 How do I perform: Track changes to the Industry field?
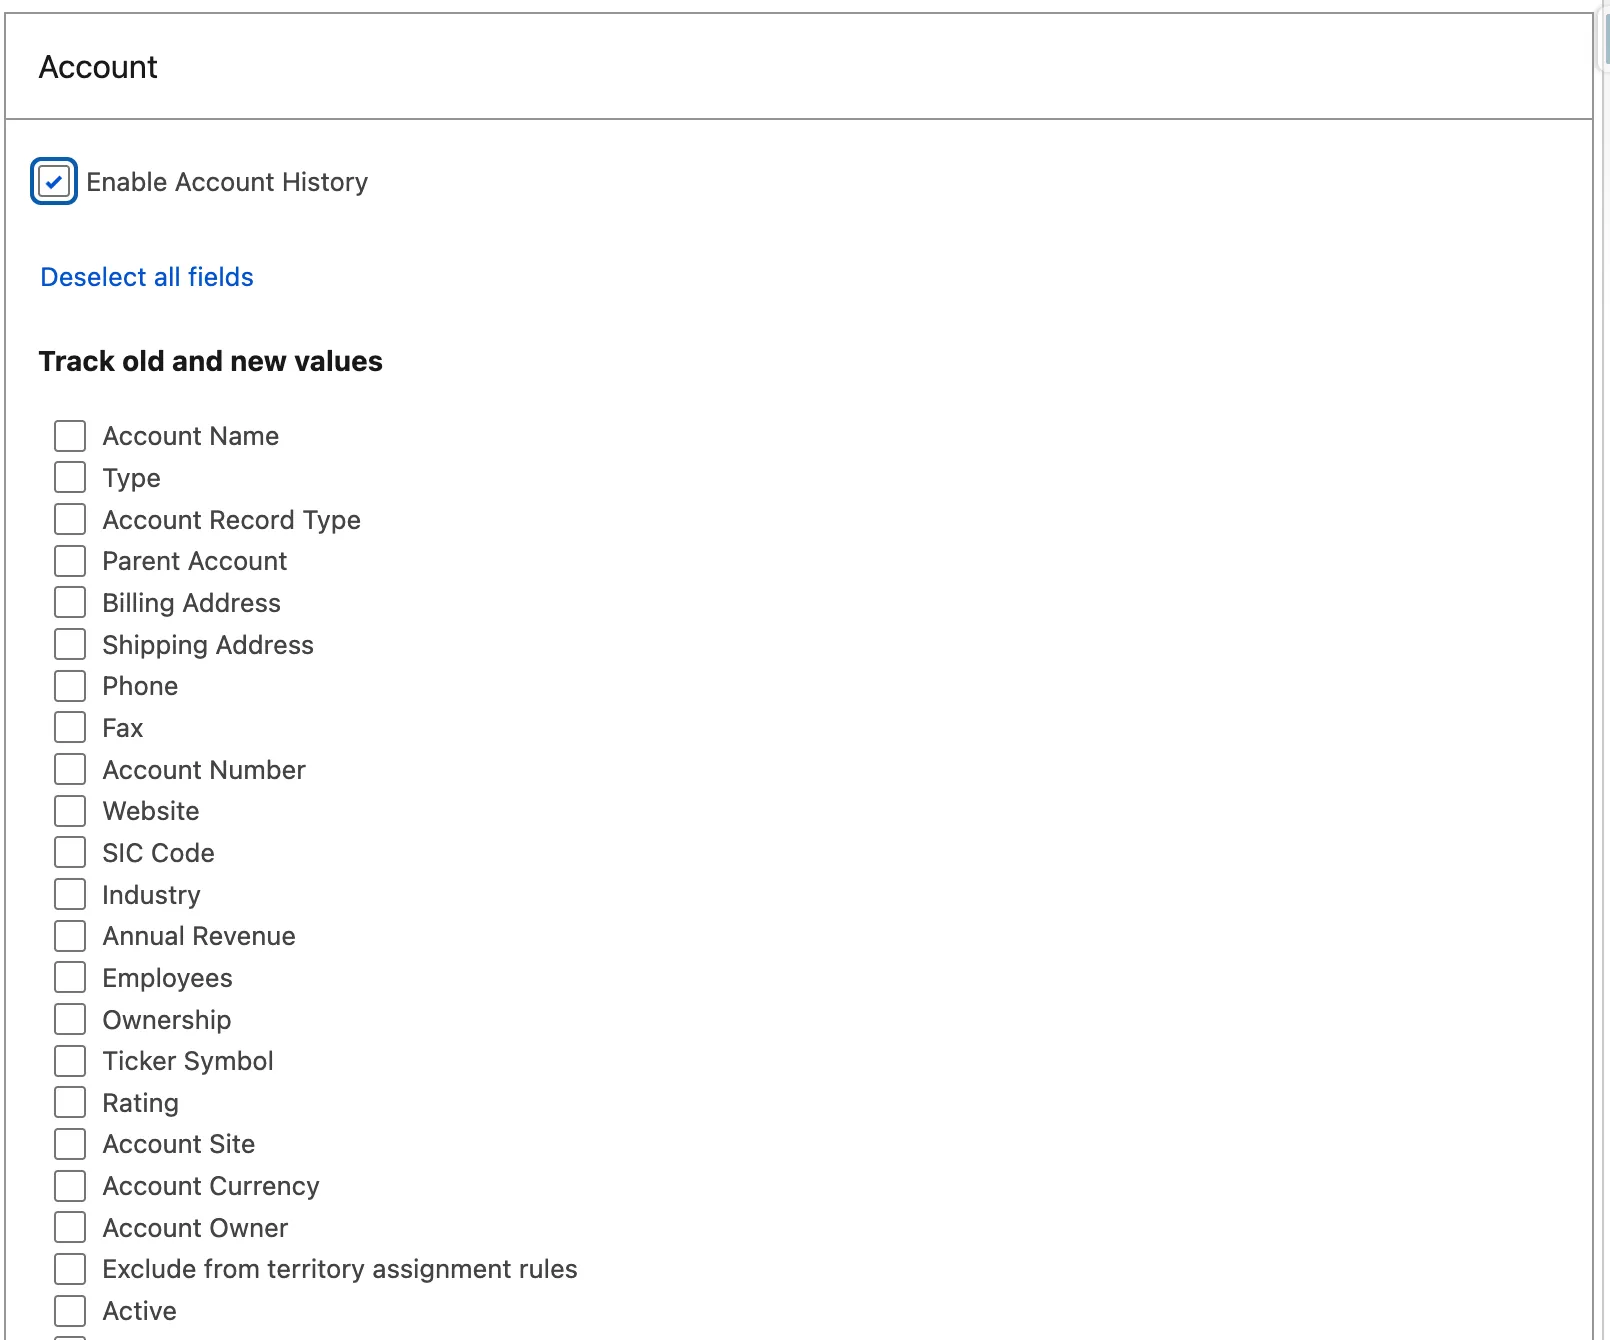point(70,895)
